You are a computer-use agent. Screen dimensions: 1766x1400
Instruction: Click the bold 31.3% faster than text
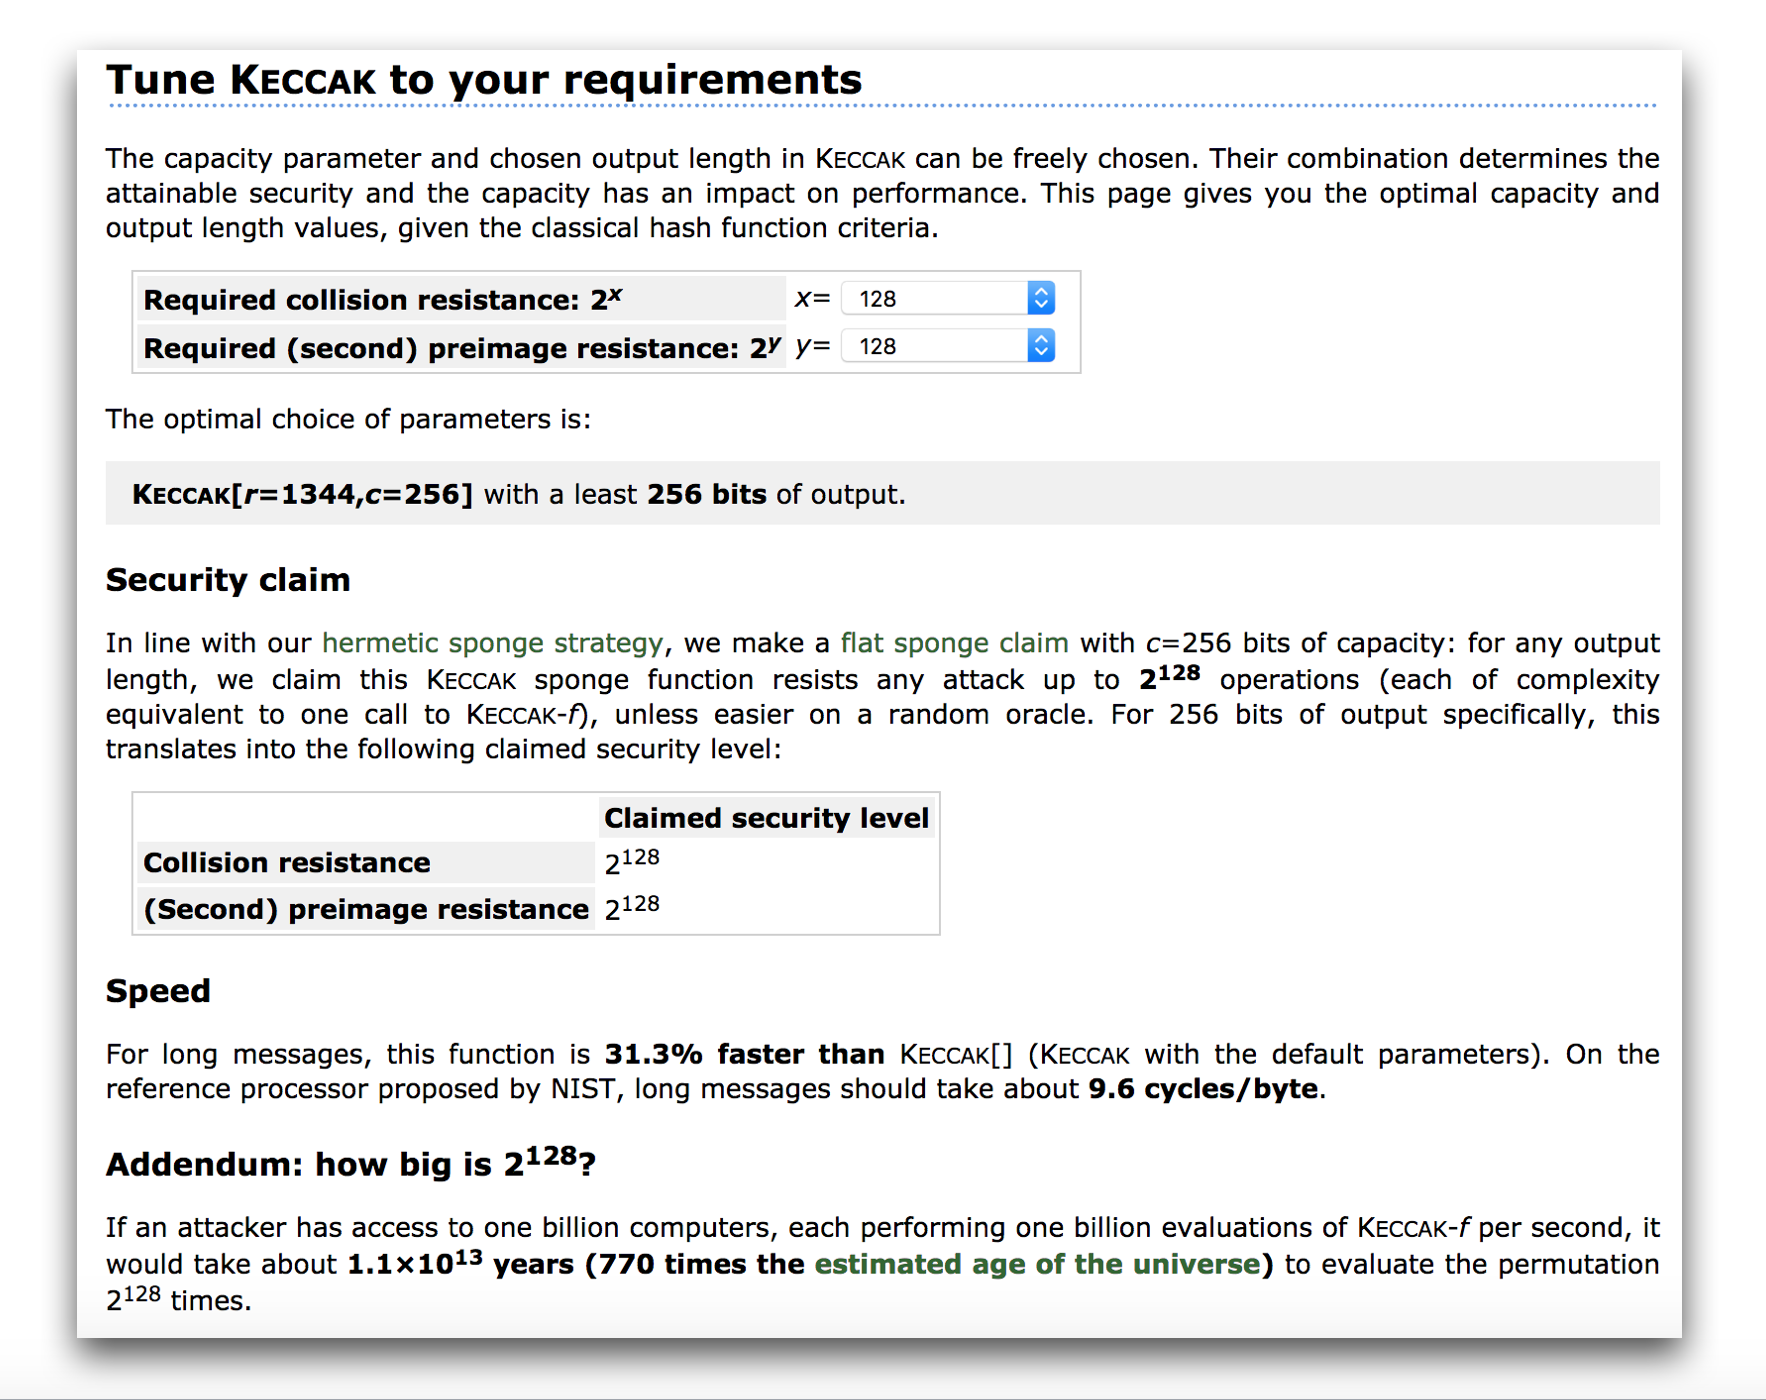click(x=744, y=1054)
